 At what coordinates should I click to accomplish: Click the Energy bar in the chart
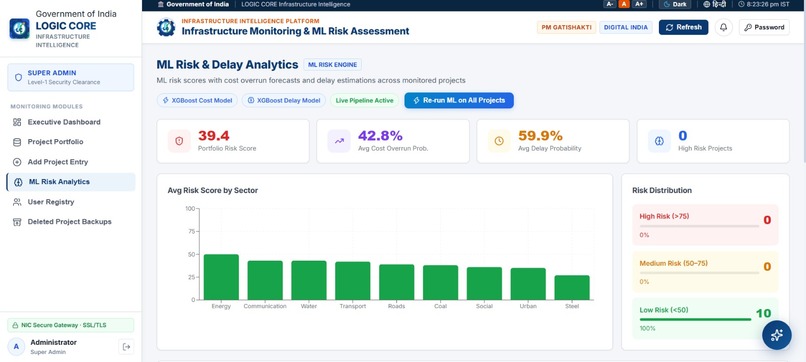pyautogui.click(x=221, y=277)
